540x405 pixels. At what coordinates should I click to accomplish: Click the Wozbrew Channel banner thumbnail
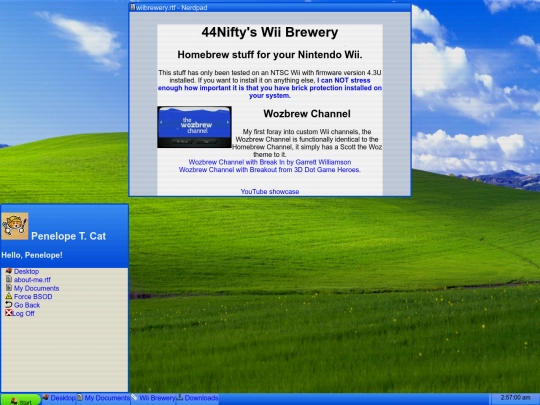point(195,127)
